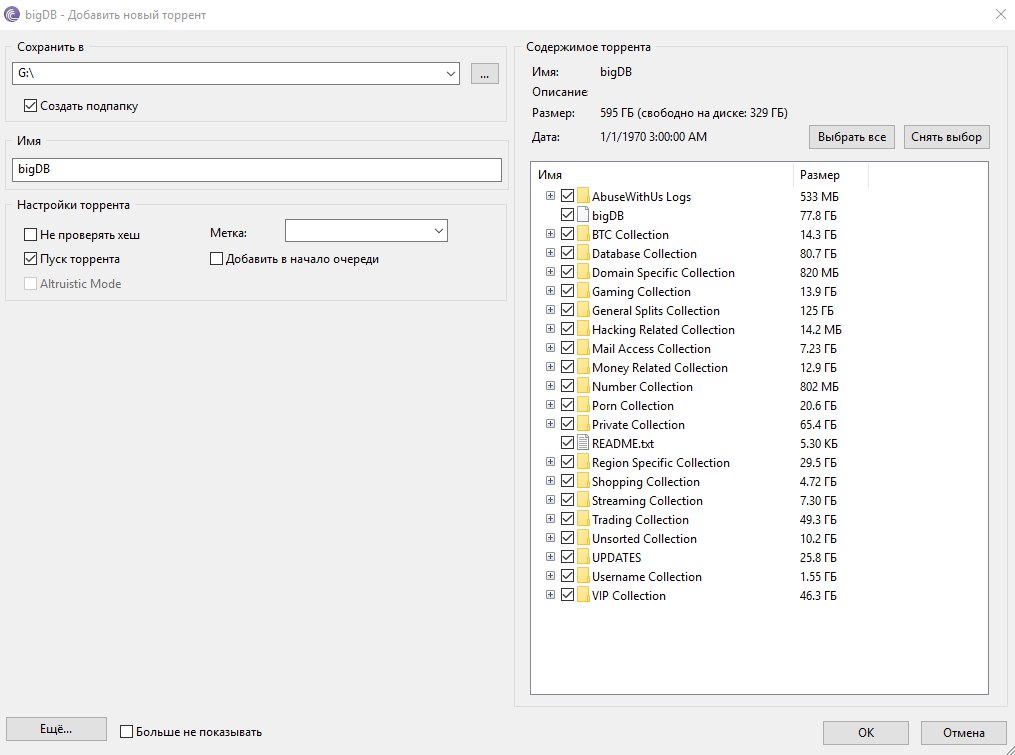The image size is (1015, 755).
Task: Click the browse '...' folder button
Action: pyautogui.click(x=485, y=74)
